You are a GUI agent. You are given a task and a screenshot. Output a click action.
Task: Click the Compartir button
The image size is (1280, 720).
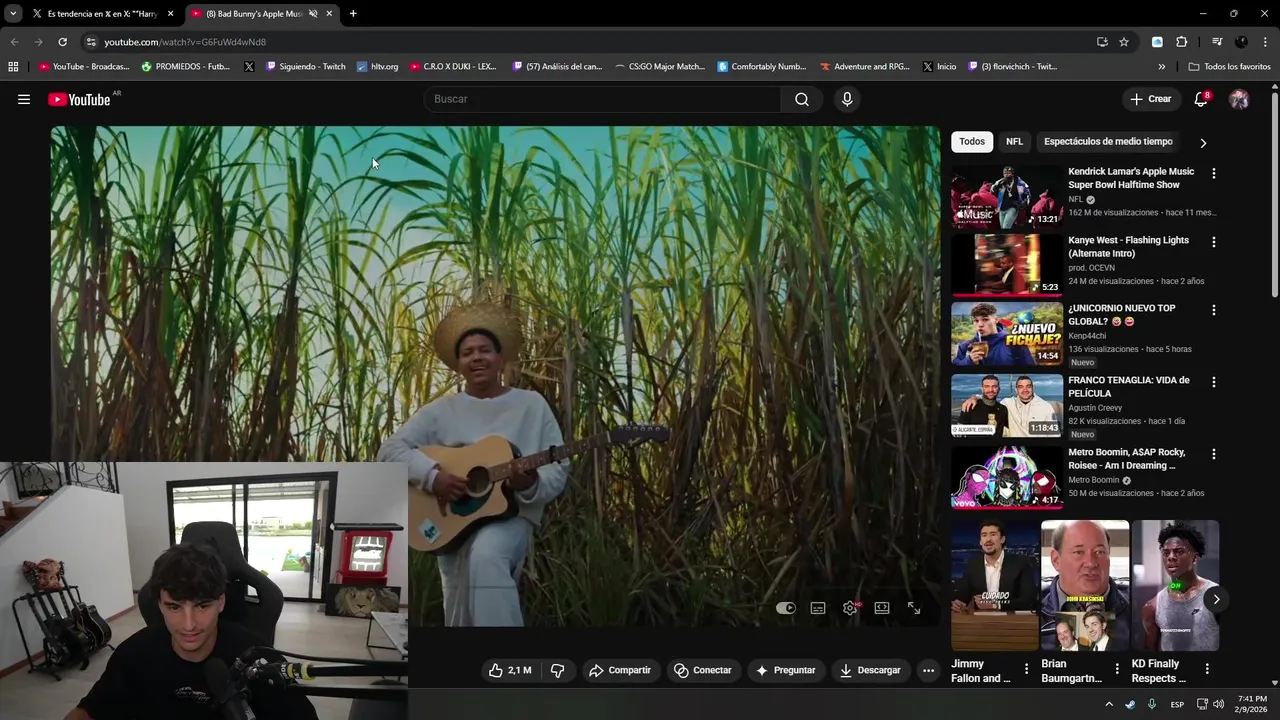coord(619,670)
